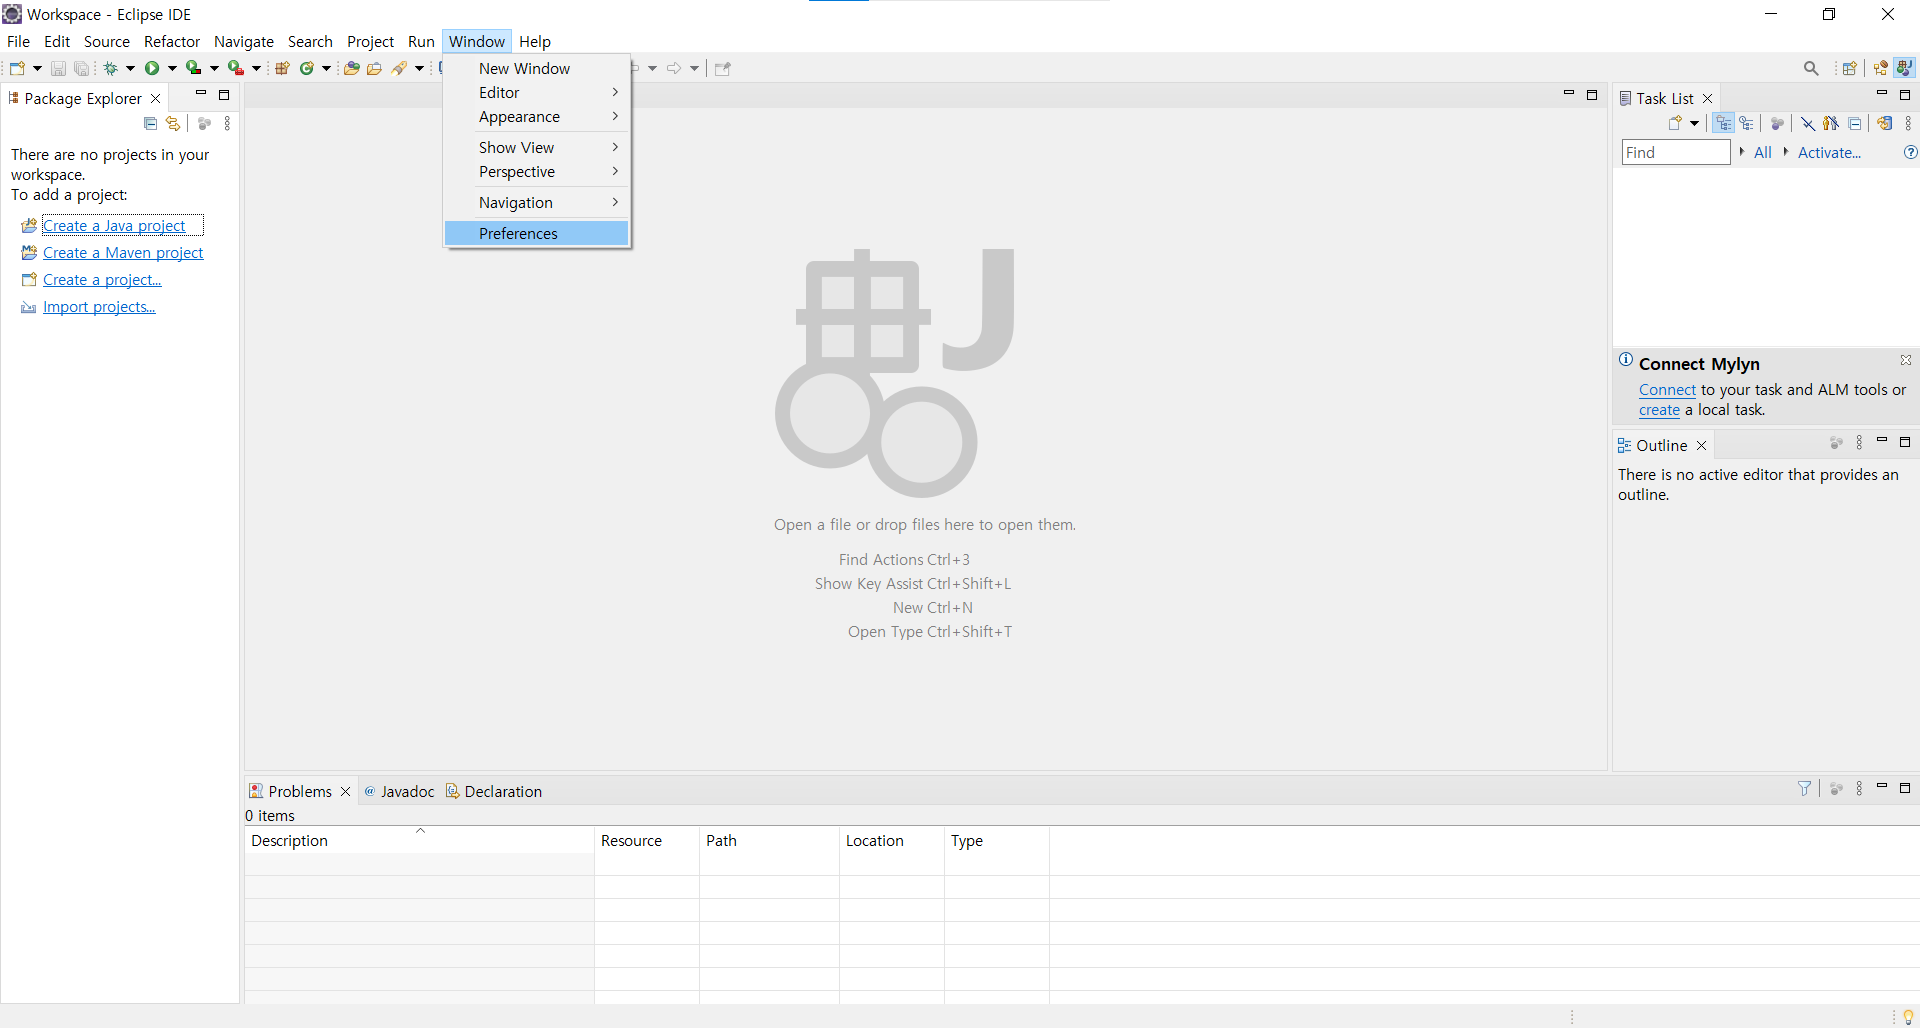Click the Create a project... link
The image size is (1920, 1028).
102,280
